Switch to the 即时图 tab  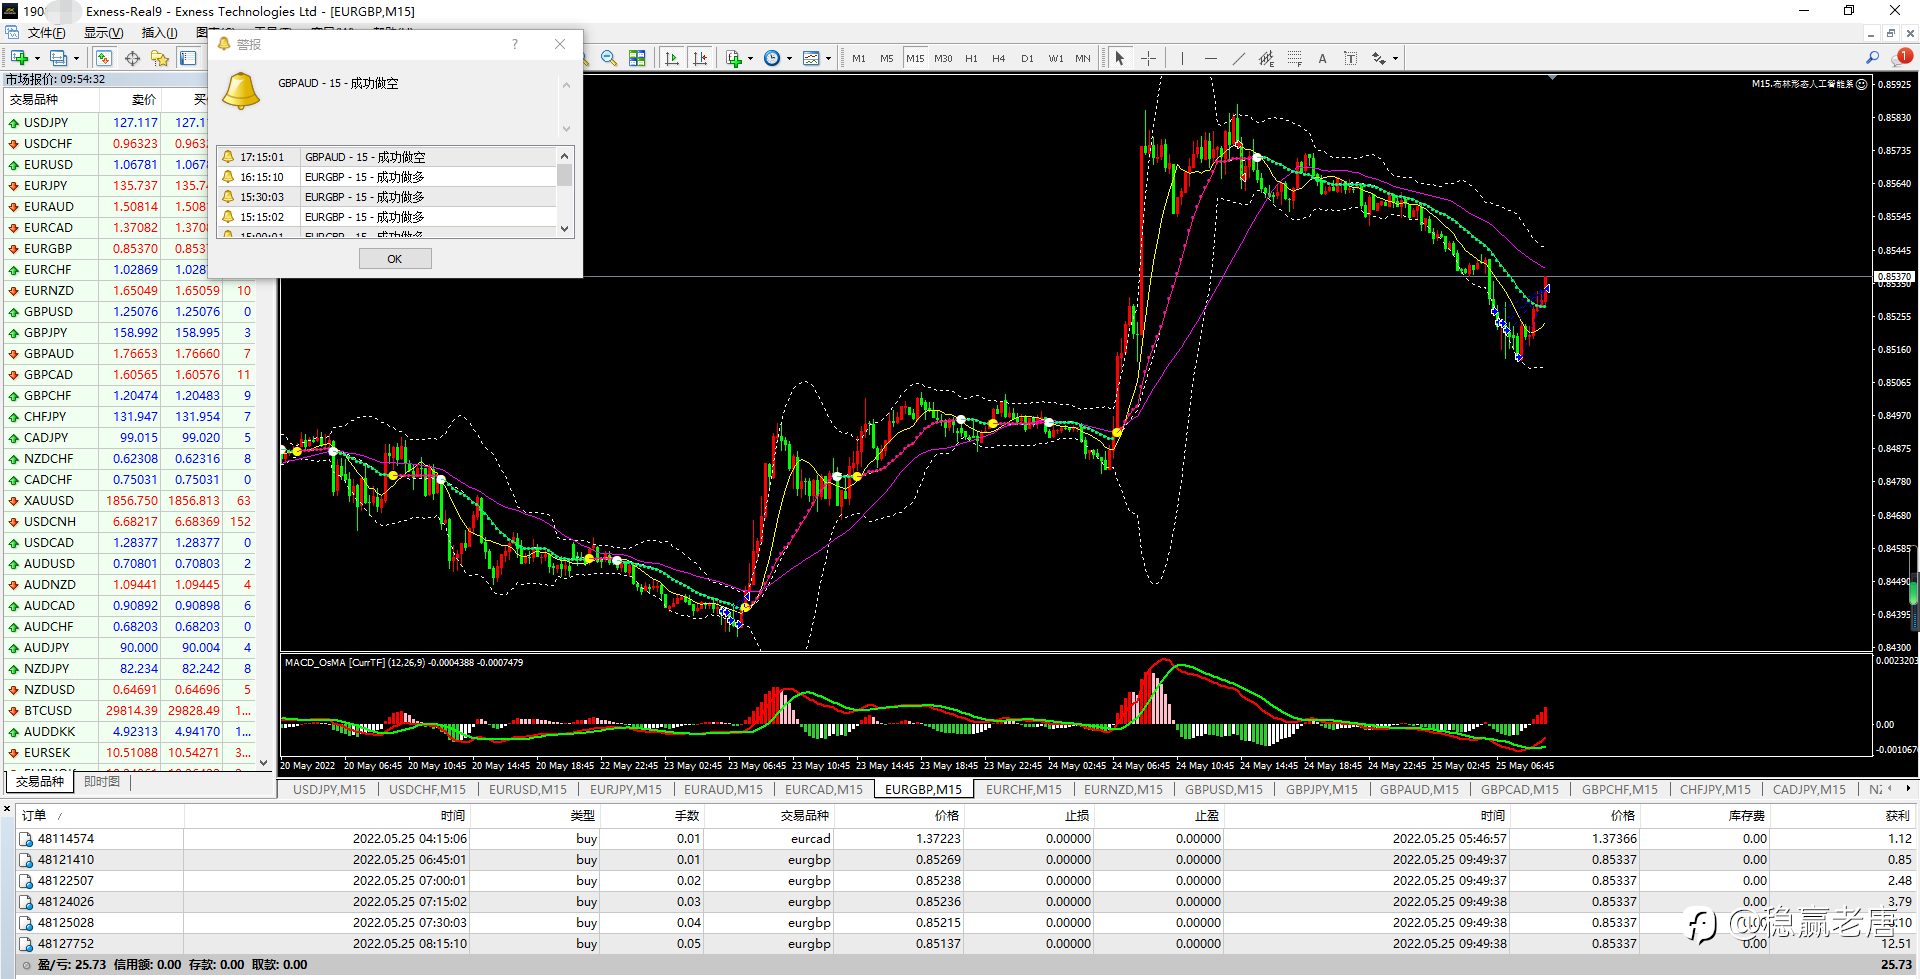102,782
